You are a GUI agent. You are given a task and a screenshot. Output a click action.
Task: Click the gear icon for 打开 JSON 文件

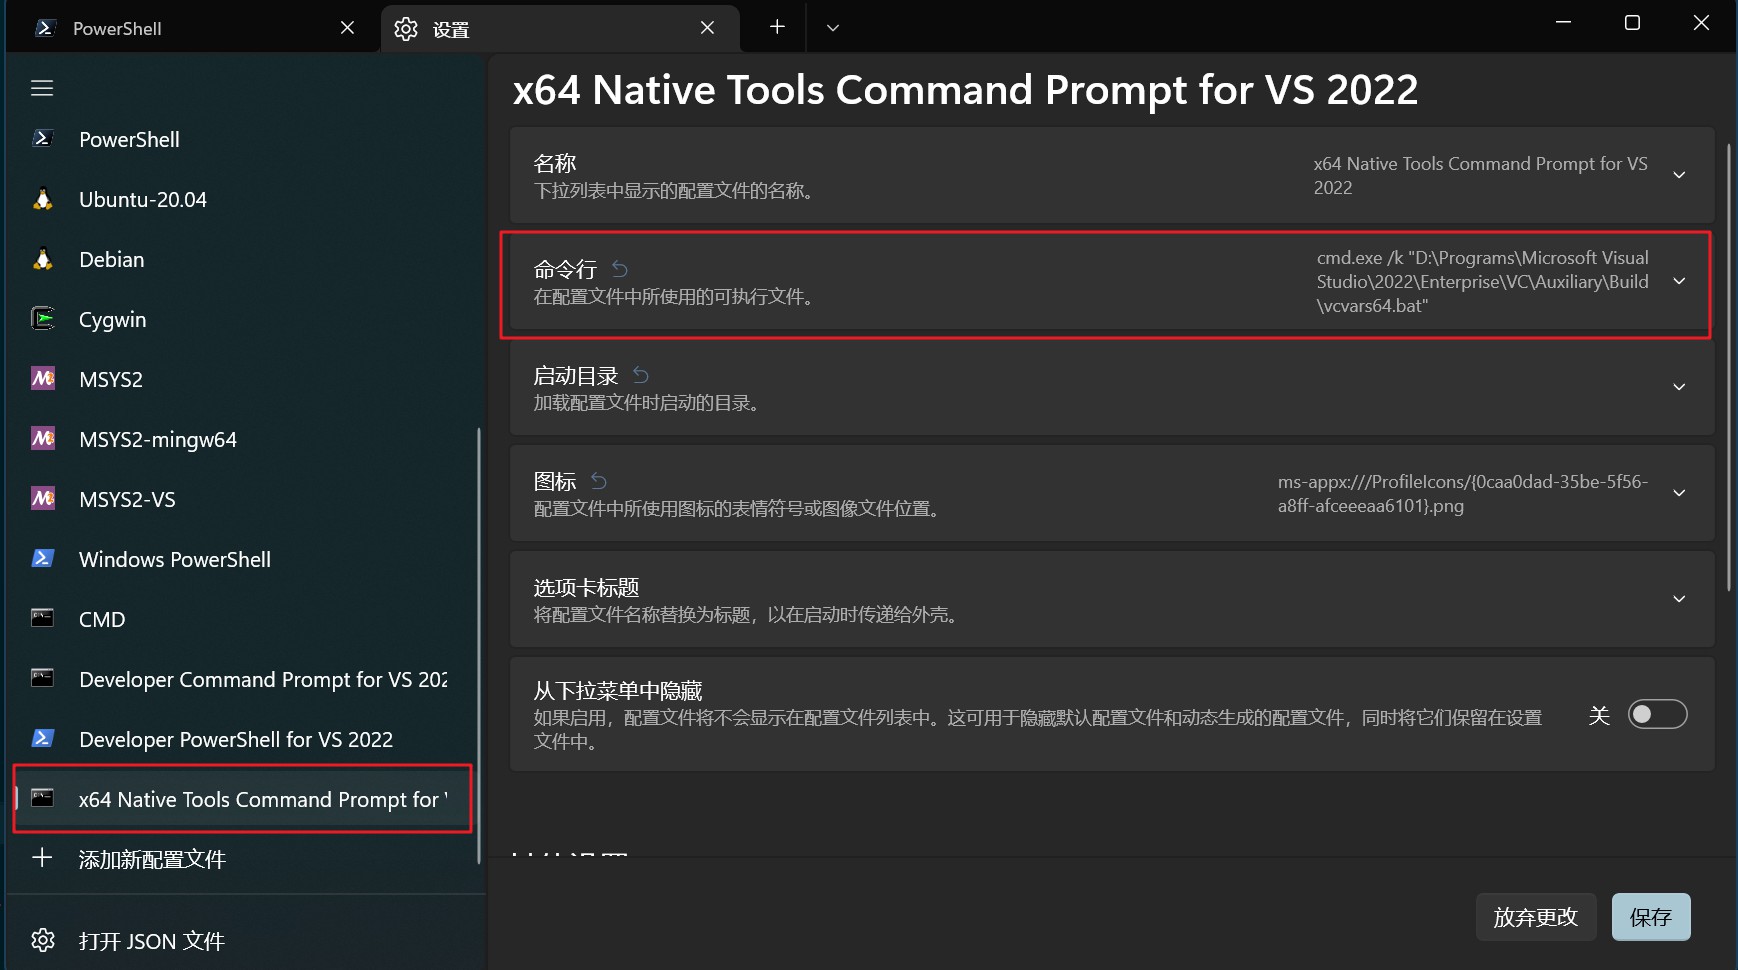[x=42, y=940]
